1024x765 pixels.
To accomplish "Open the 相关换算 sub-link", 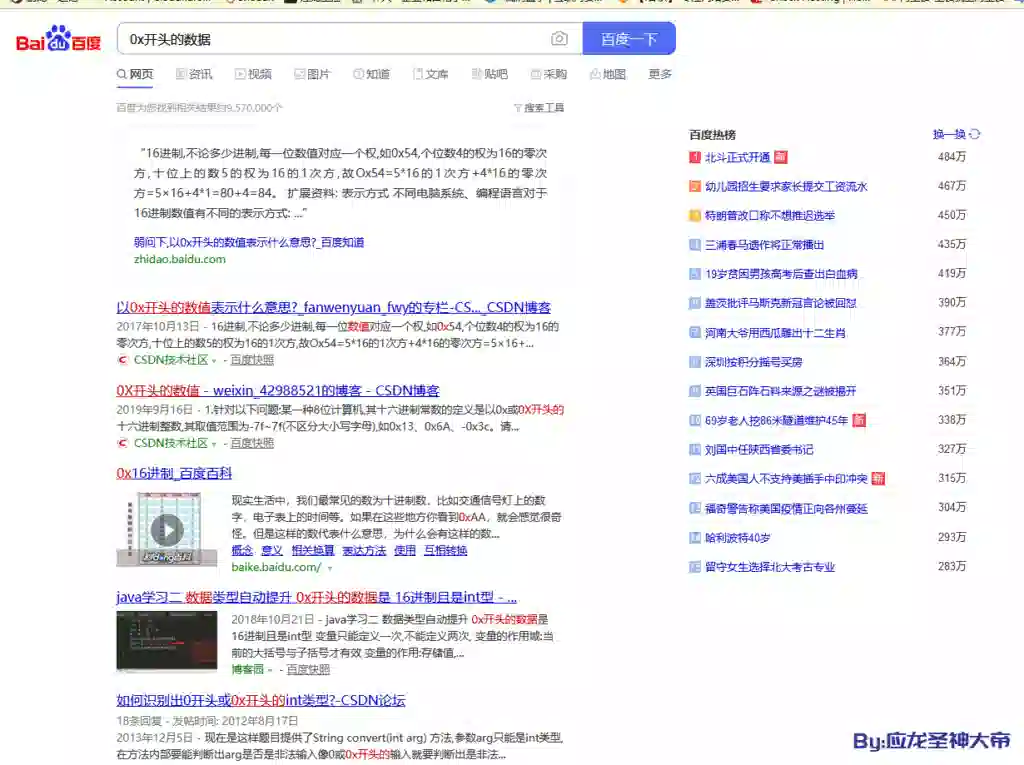I will 313,551.
